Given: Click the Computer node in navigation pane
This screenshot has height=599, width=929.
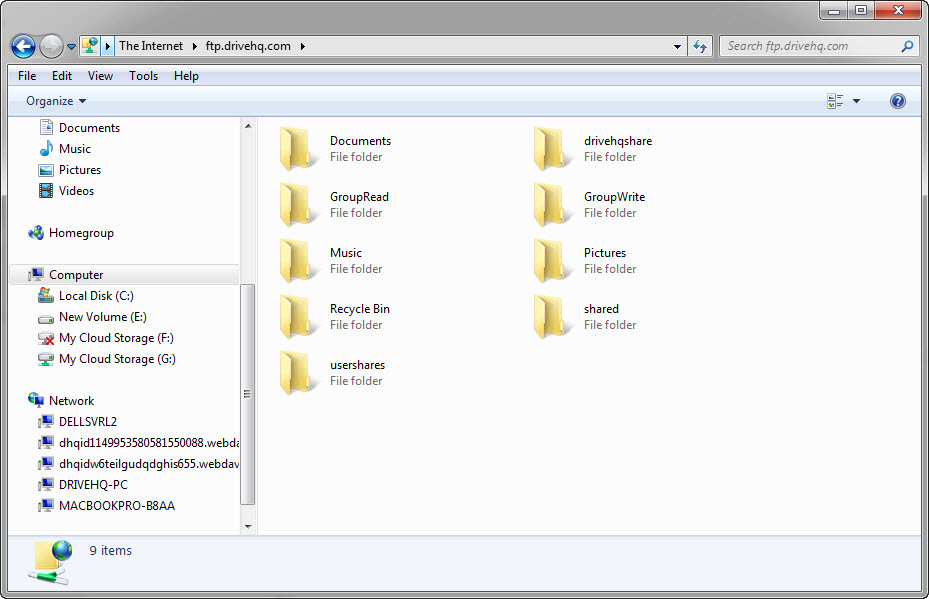Looking at the screenshot, I should coord(76,275).
